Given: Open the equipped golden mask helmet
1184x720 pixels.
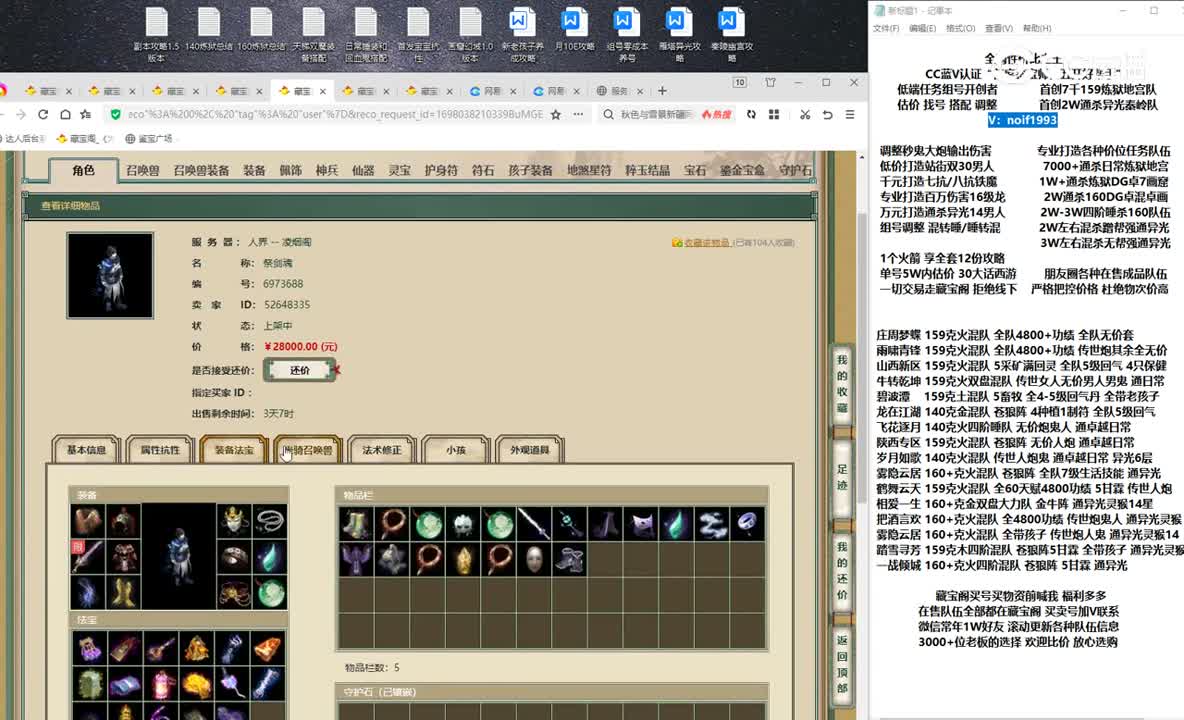Looking at the screenshot, I should pos(233,521).
